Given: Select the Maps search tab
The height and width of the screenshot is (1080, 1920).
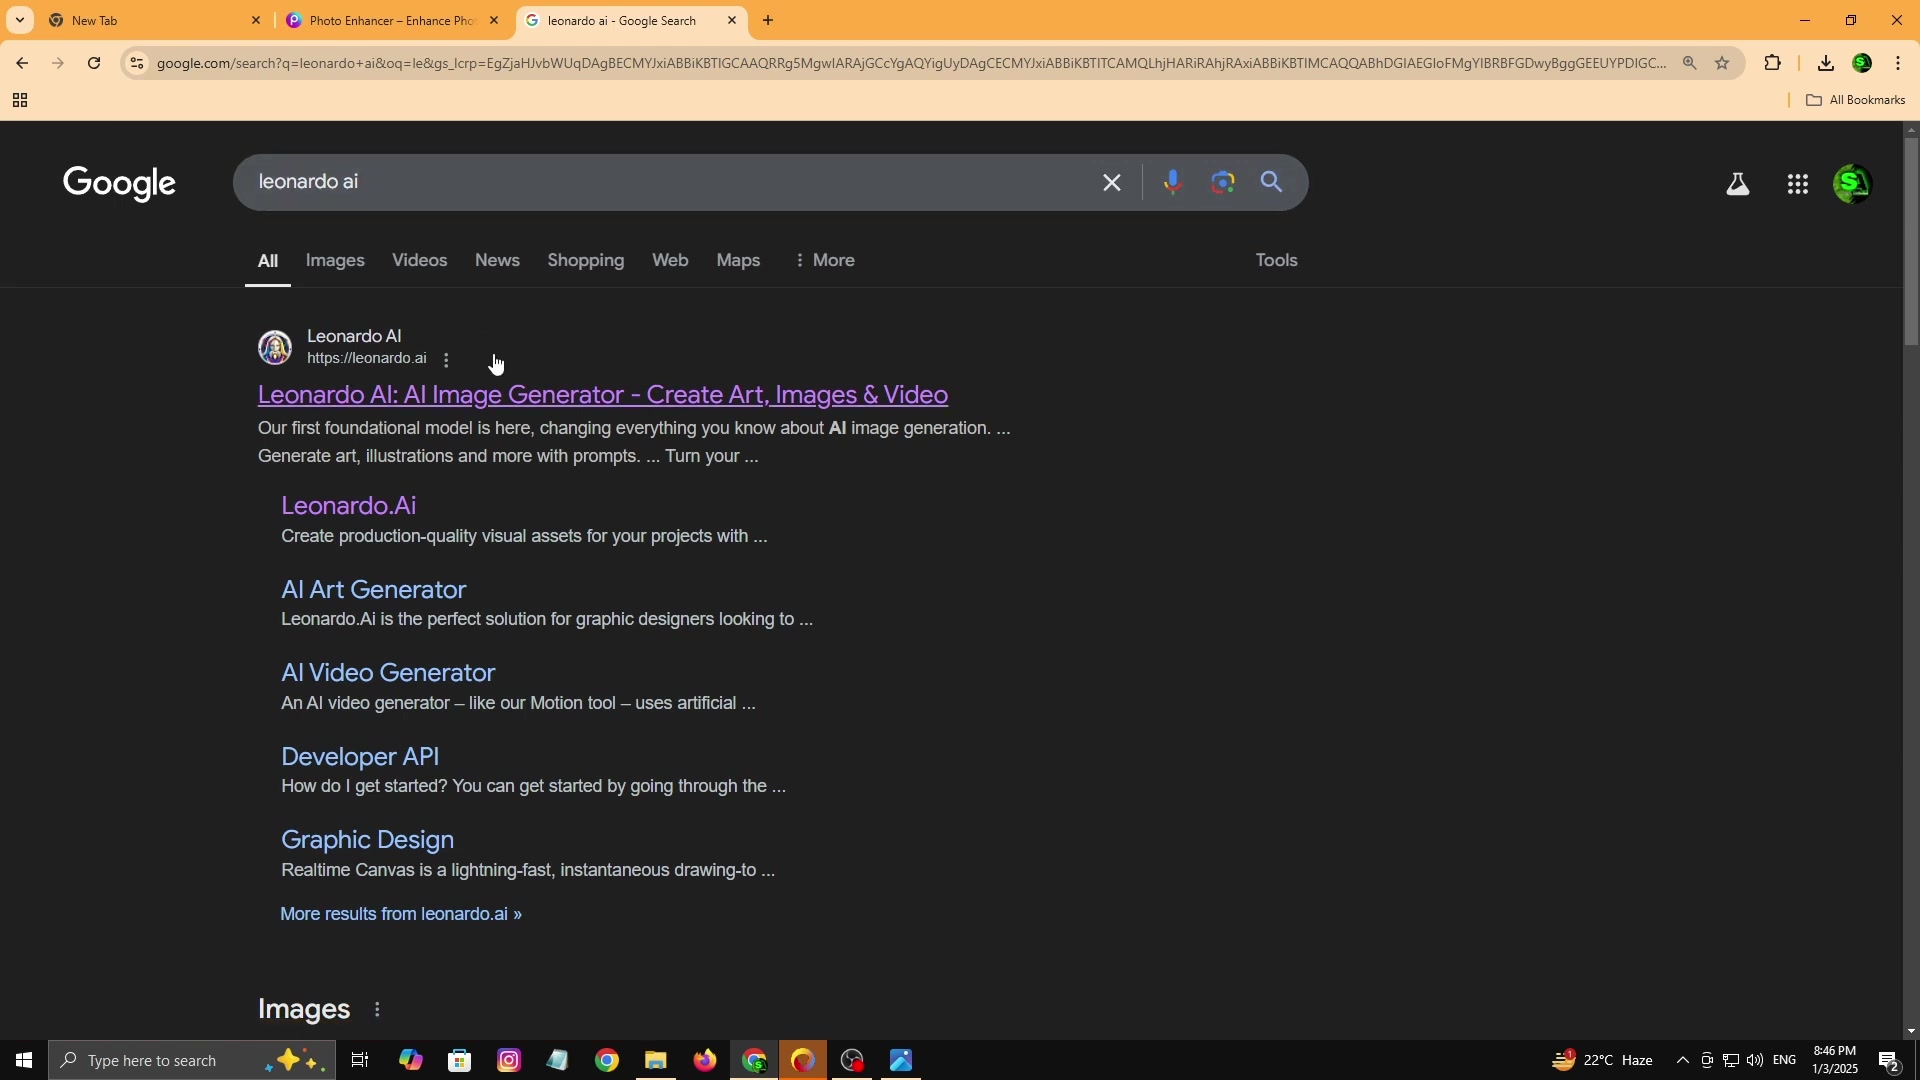Looking at the screenshot, I should point(738,260).
